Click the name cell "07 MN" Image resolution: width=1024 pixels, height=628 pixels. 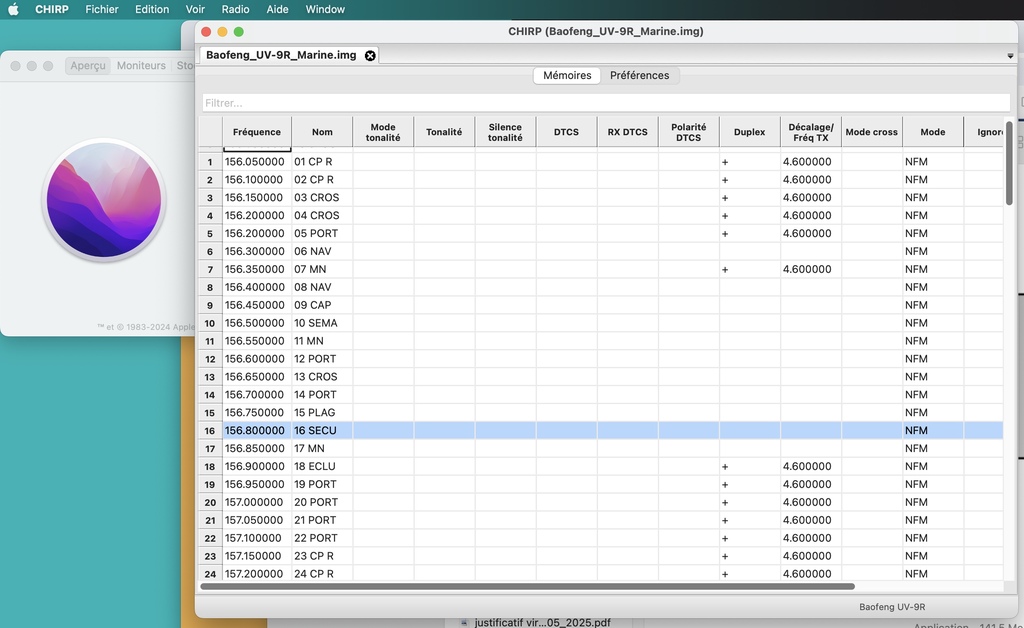(322, 270)
